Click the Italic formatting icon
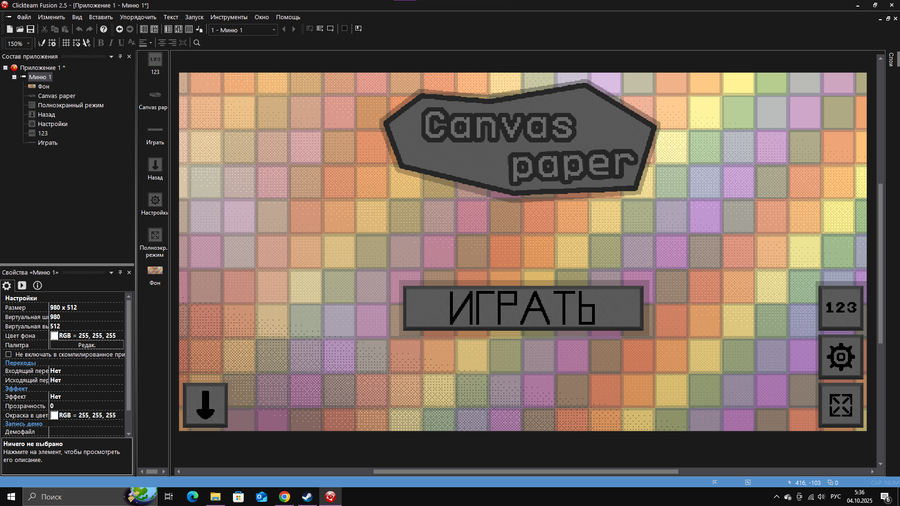 pos(111,43)
